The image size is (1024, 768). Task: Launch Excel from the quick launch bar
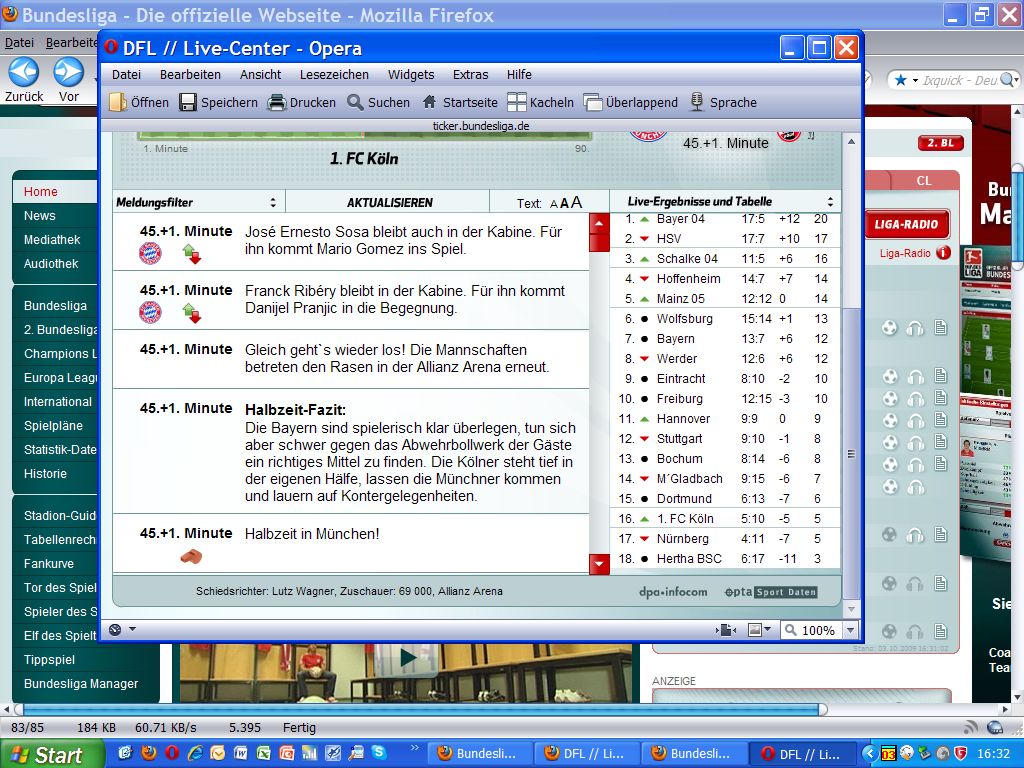(263, 753)
